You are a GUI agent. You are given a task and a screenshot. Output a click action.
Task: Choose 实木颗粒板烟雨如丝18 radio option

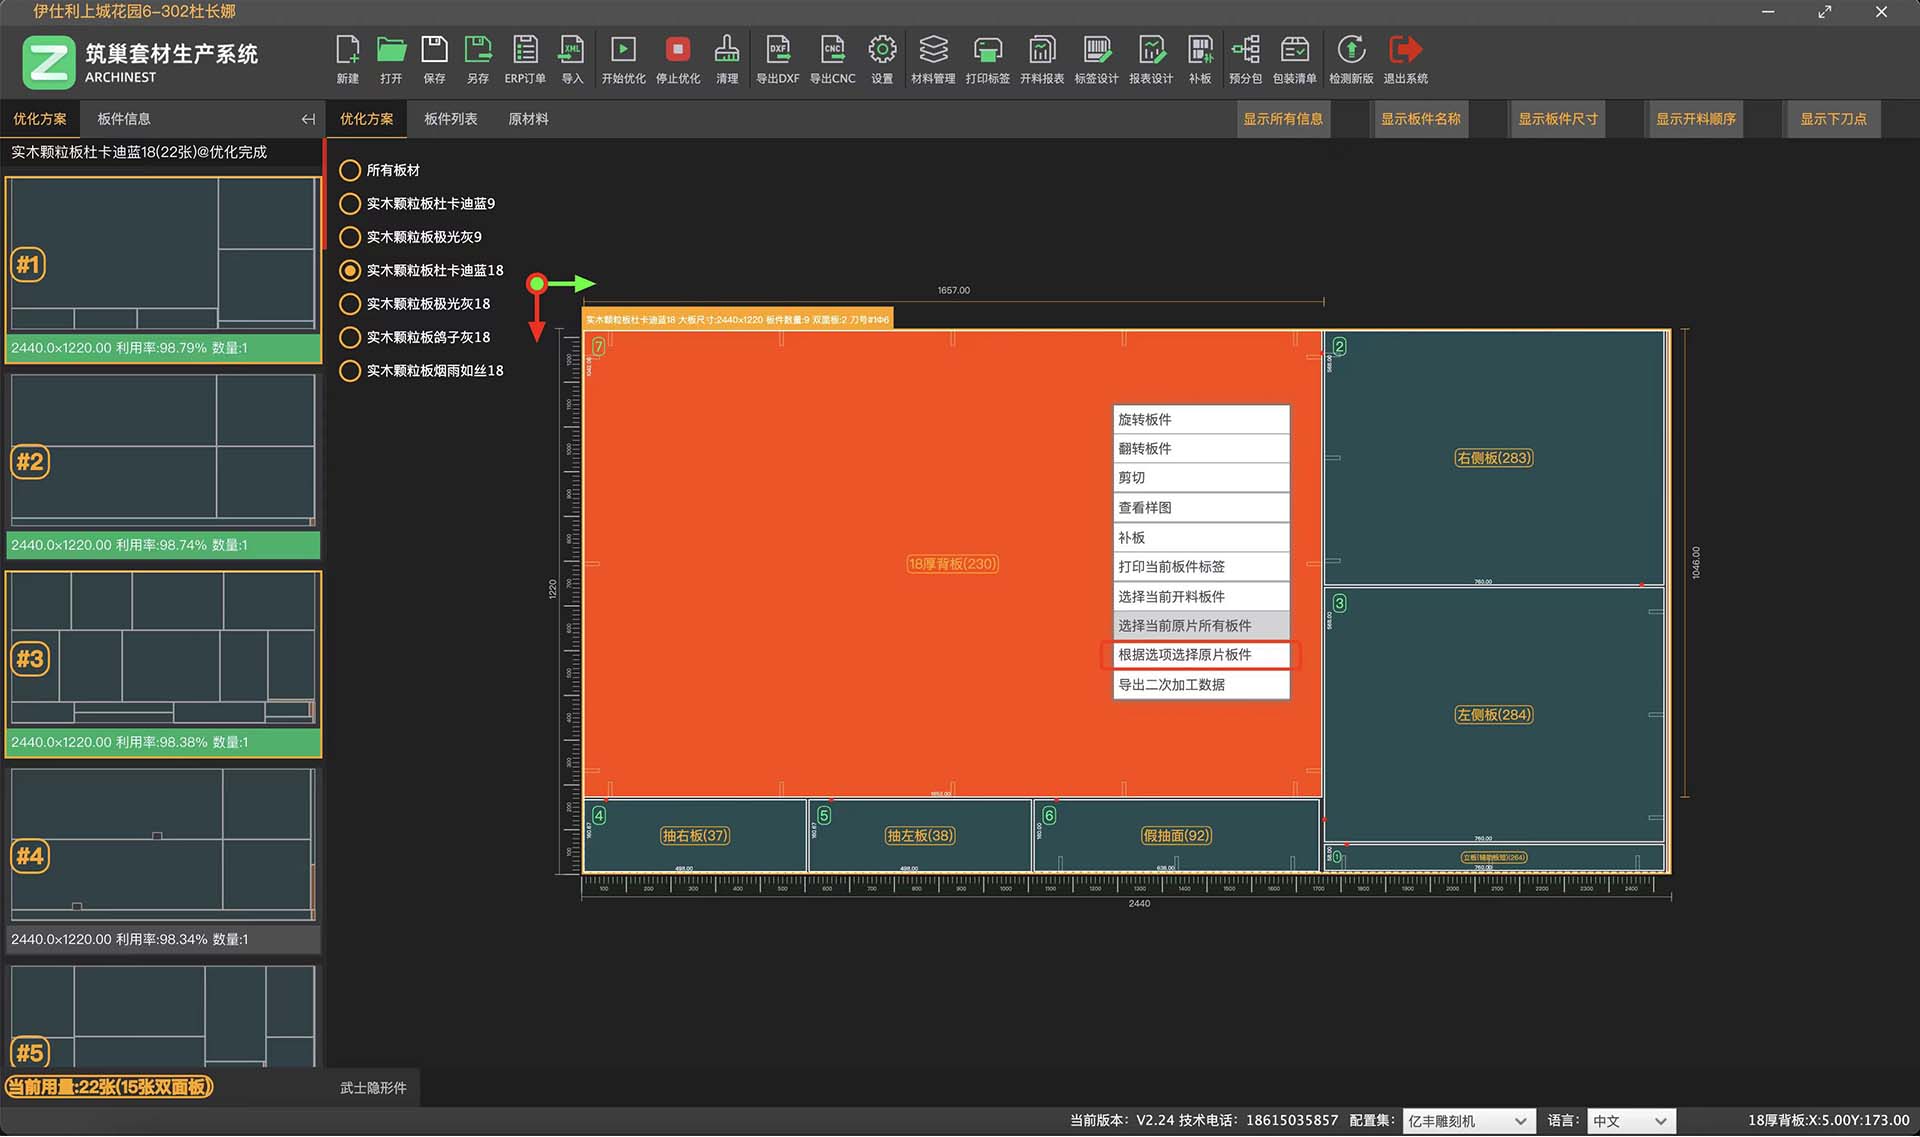point(350,371)
